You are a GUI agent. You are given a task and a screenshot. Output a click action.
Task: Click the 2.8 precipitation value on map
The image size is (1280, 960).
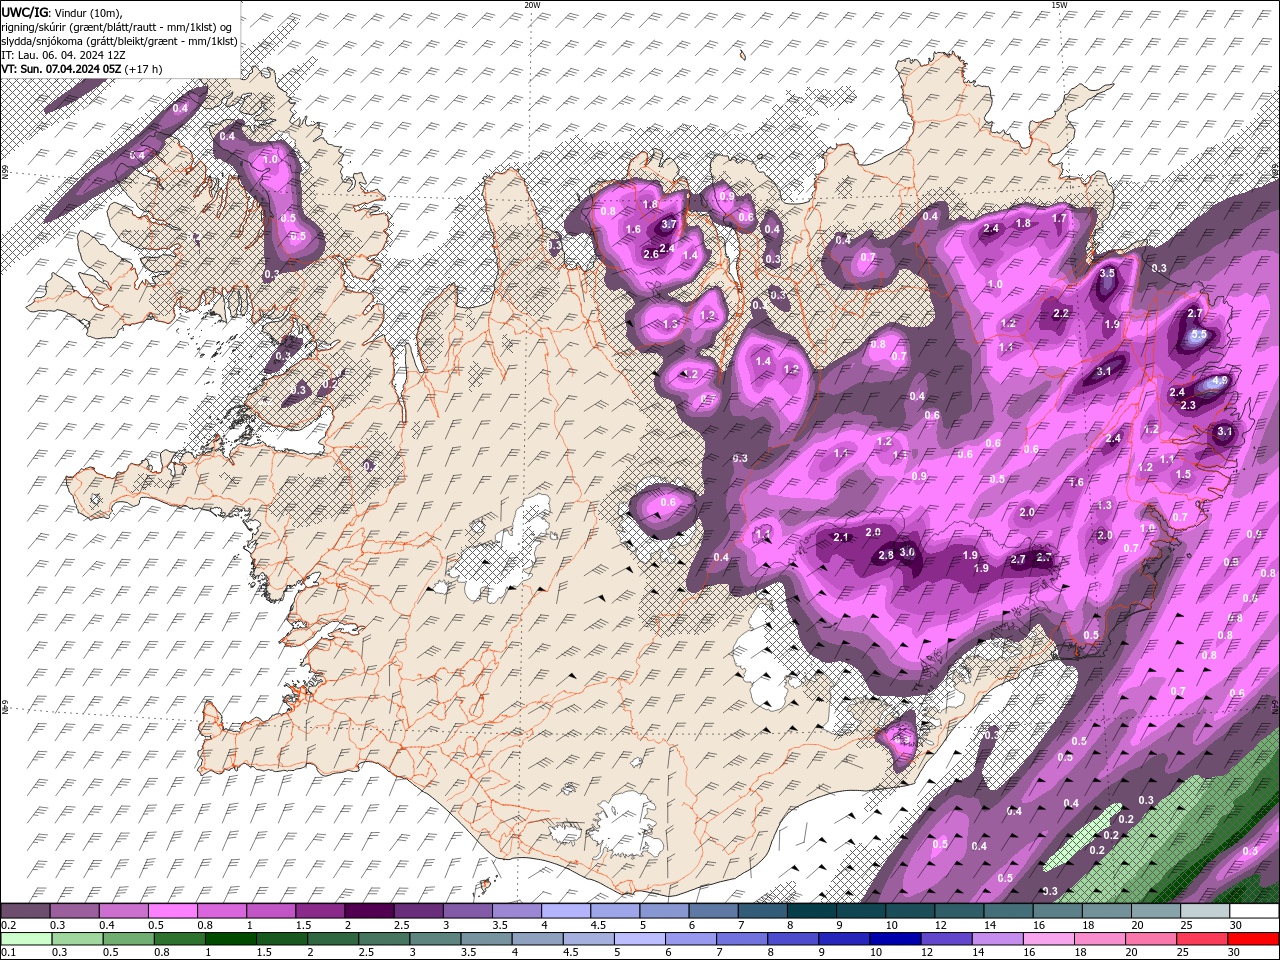[885, 556]
